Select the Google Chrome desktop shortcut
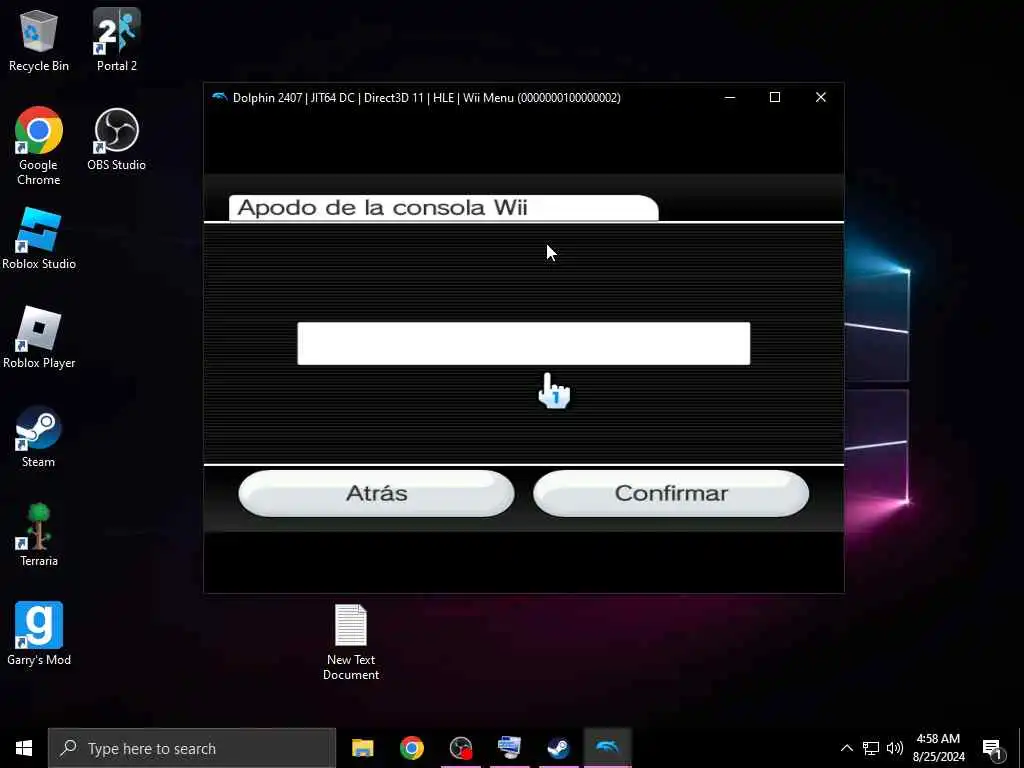Viewport: 1024px width, 768px height. [39, 146]
